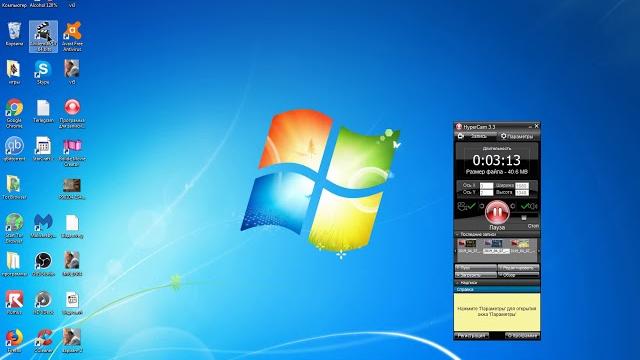Launch the qBittorrent desktop shortcut
This screenshot has width=640, height=360.
tap(14, 149)
